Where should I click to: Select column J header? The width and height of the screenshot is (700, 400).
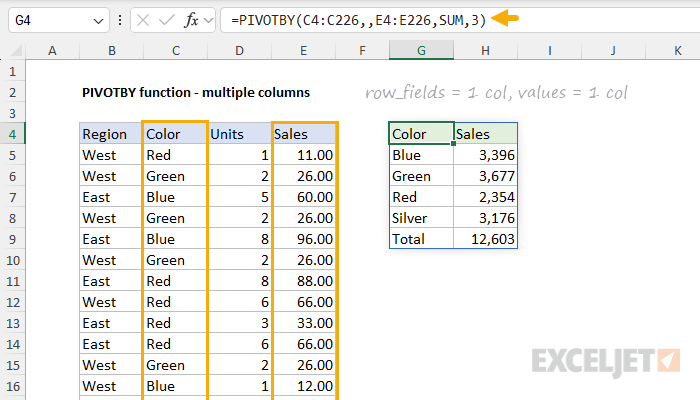(613, 50)
